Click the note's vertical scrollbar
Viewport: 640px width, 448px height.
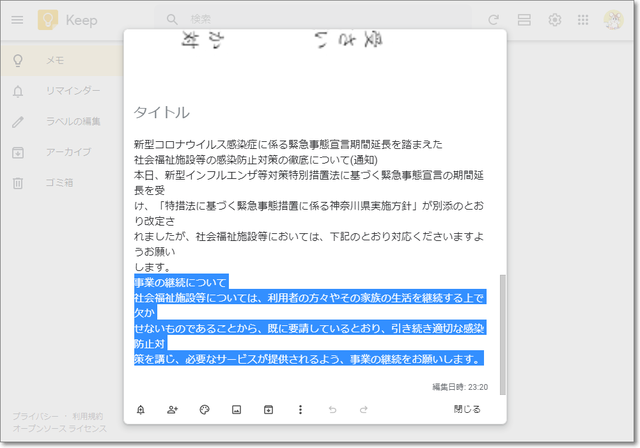click(x=502, y=330)
